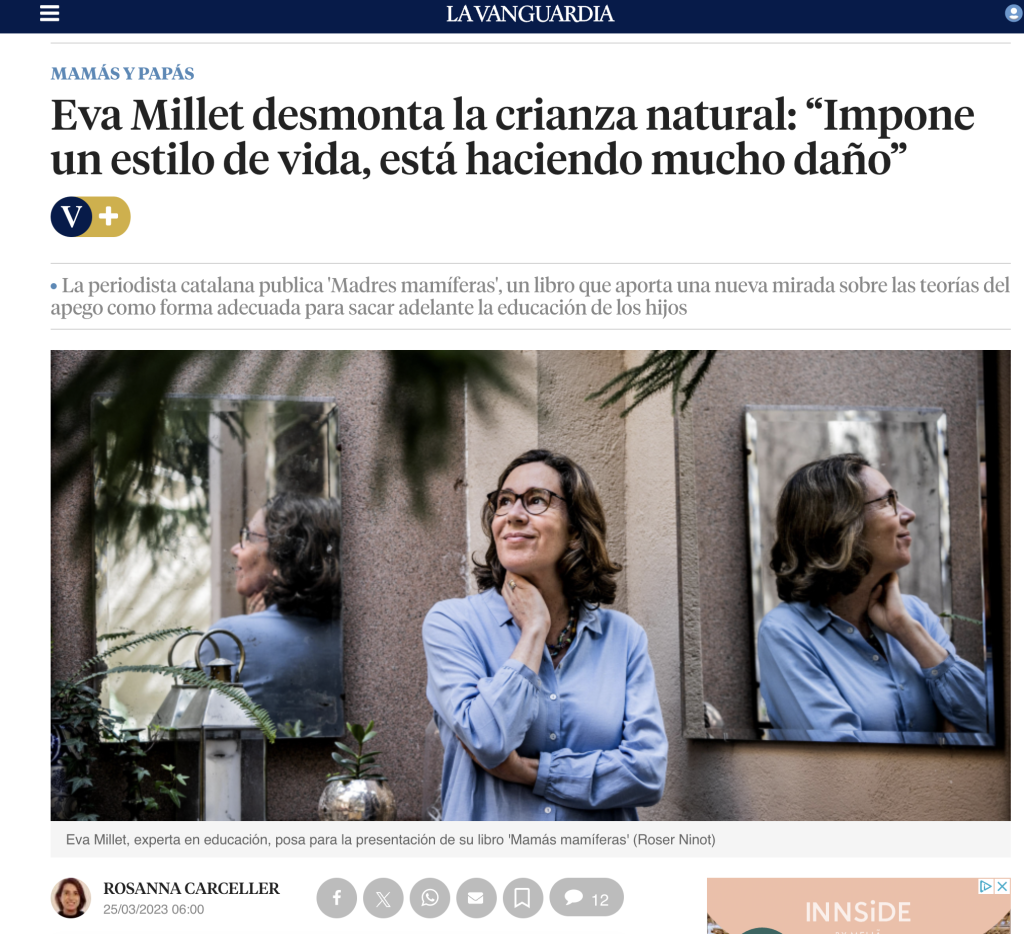Share the article on X

click(x=383, y=898)
